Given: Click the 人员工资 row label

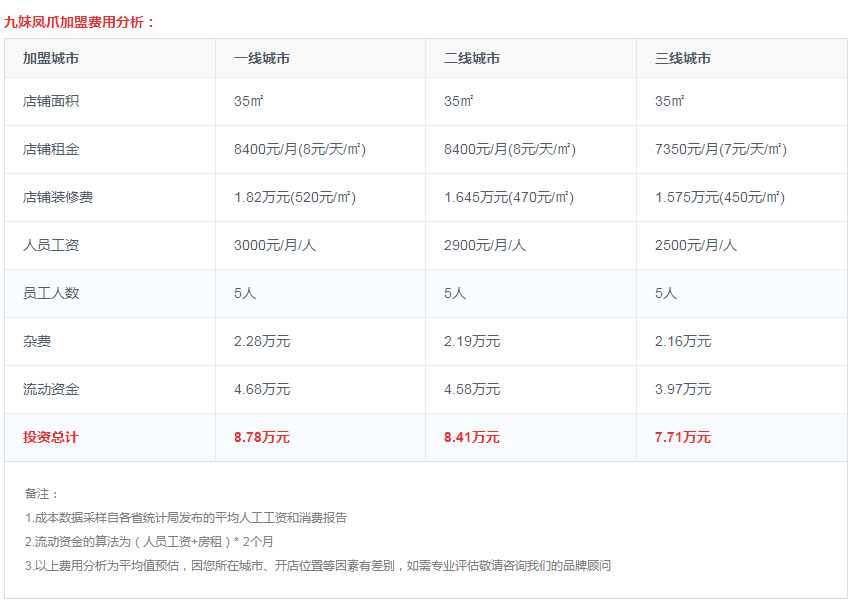Looking at the screenshot, I should click(51, 245).
